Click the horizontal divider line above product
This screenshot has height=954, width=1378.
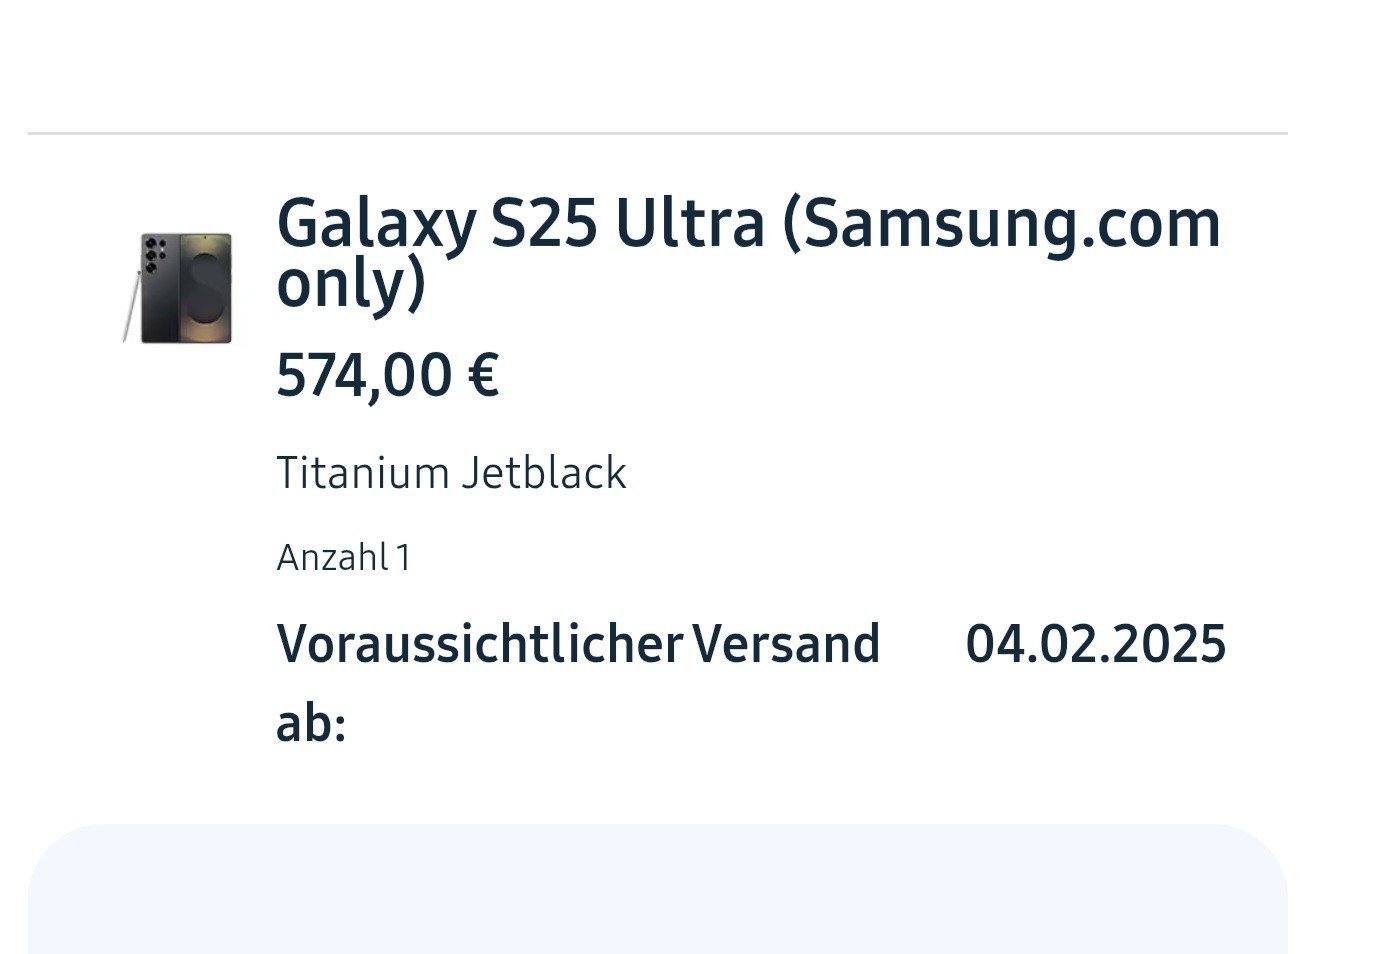(657, 133)
